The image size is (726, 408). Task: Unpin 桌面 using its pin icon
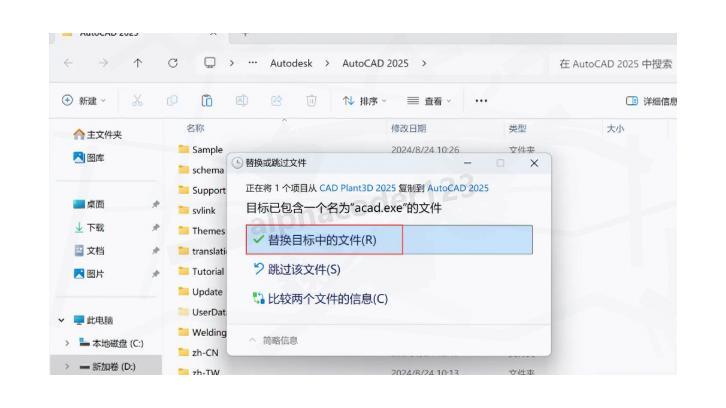156,204
